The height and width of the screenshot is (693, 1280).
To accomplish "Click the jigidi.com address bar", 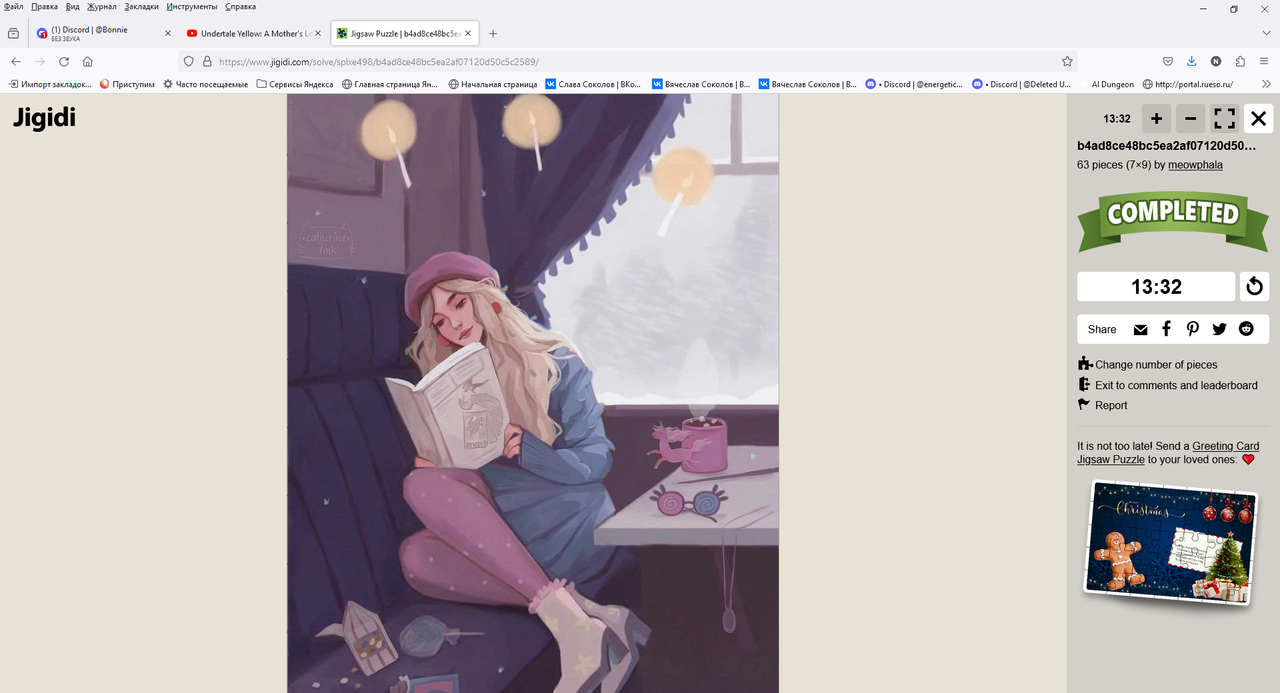I will coord(630,61).
